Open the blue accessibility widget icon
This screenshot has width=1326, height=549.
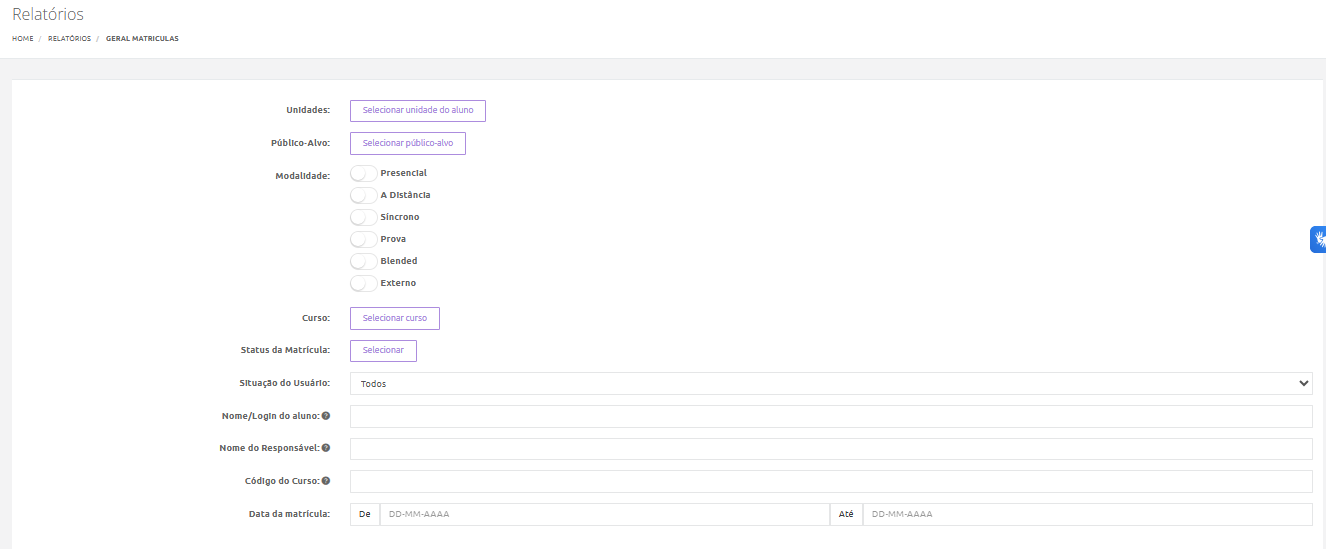[1319, 239]
